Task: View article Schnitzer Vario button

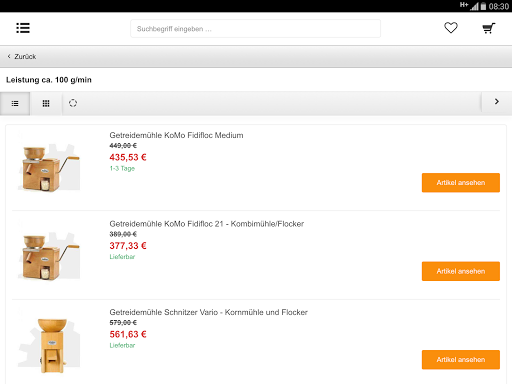Action: click(x=461, y=360)
